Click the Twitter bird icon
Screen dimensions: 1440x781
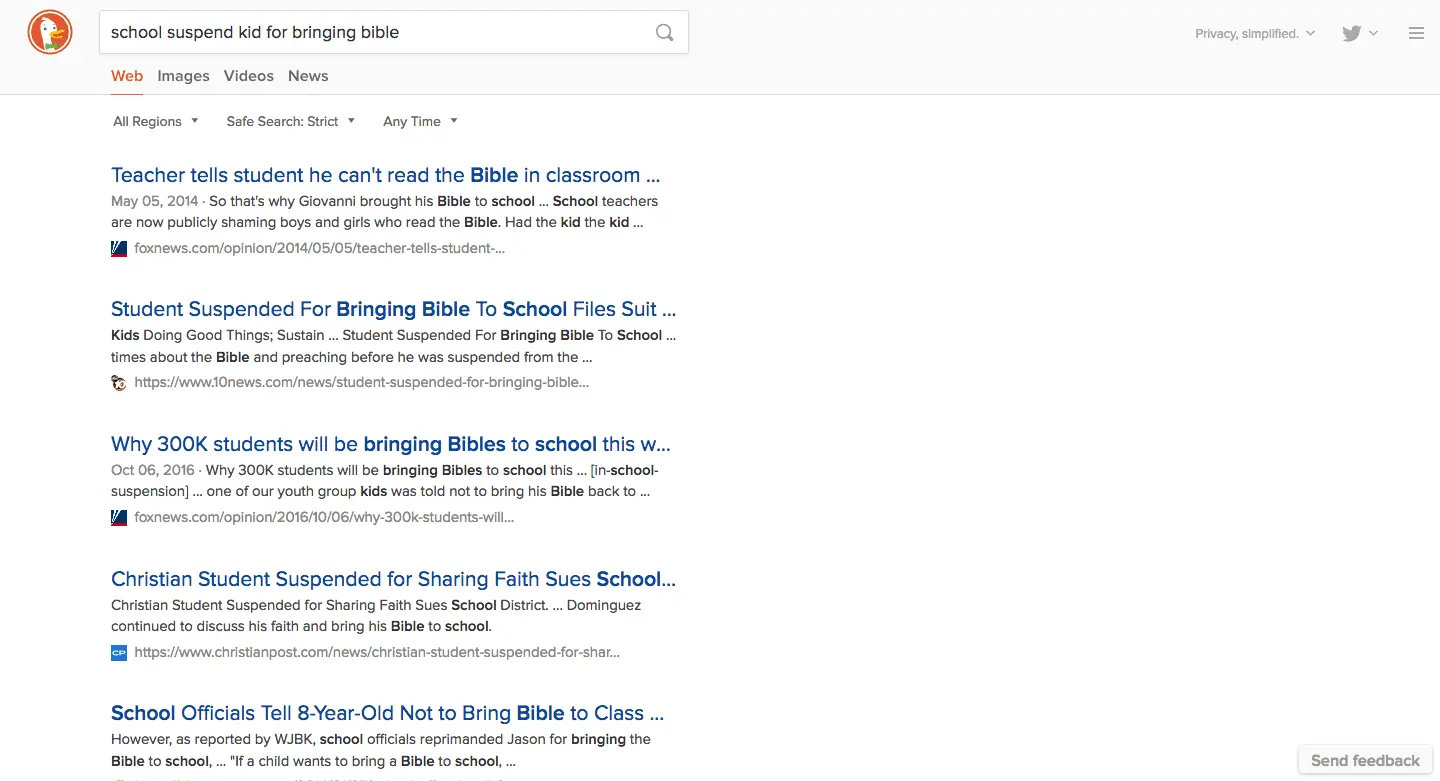tap(1351, 33)
